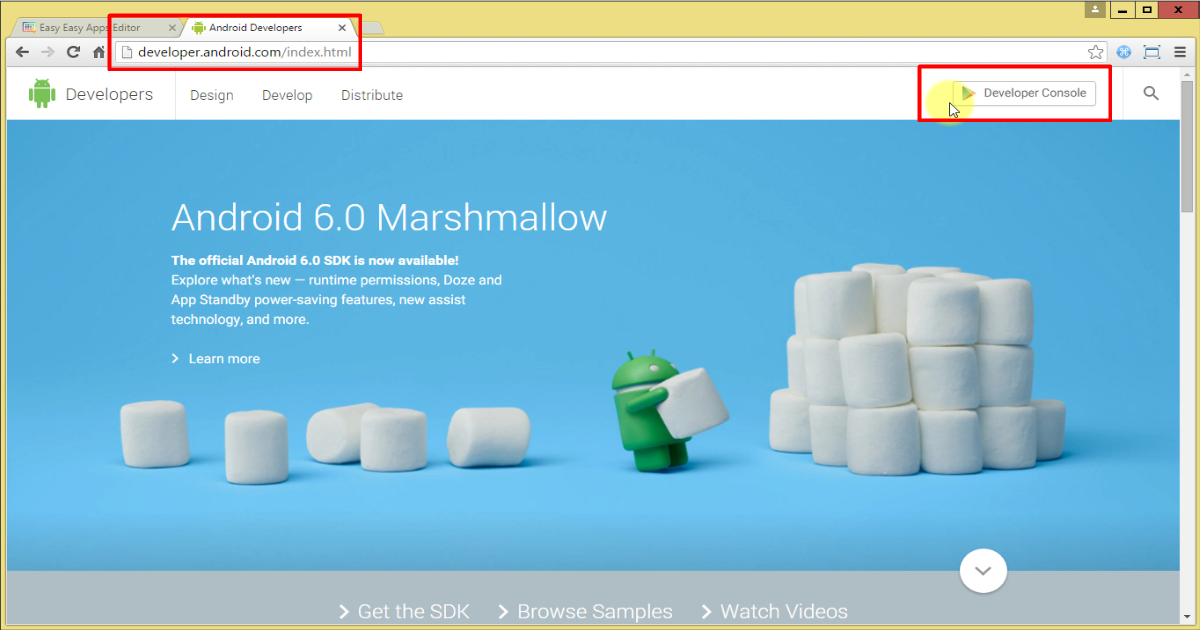Click the blue browser extension icon
Viewport: 1200px width, 630px height.
point(1124,52)
